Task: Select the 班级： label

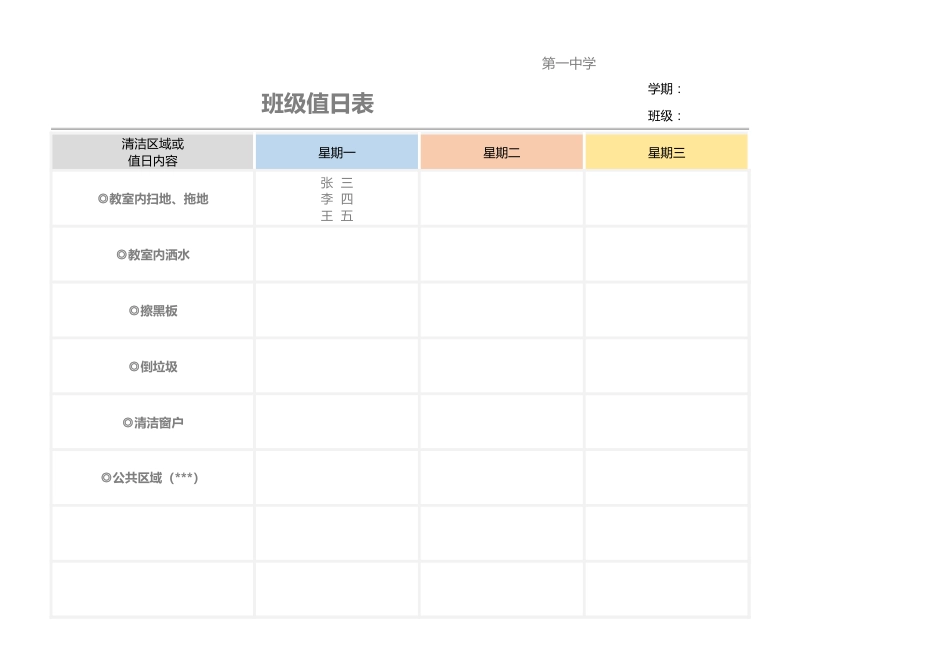Action: (x=665, y=116)
